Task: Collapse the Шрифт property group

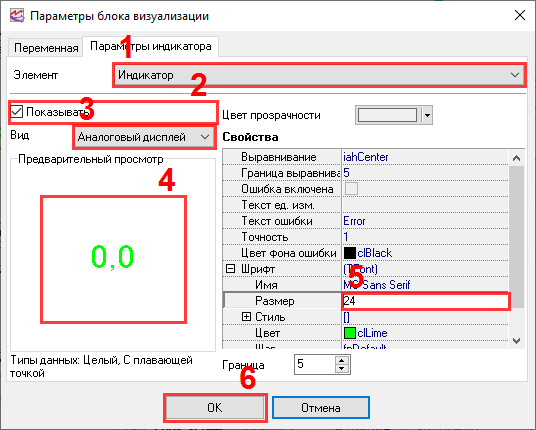Action: (x=231, y=269)
